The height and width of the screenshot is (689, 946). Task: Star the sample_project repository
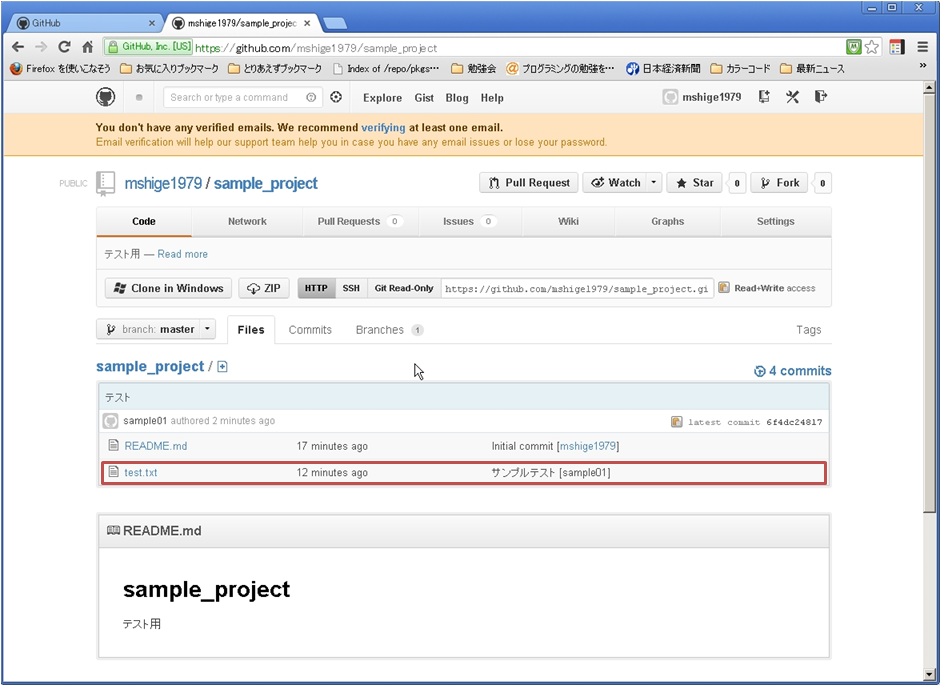[694, 183]
